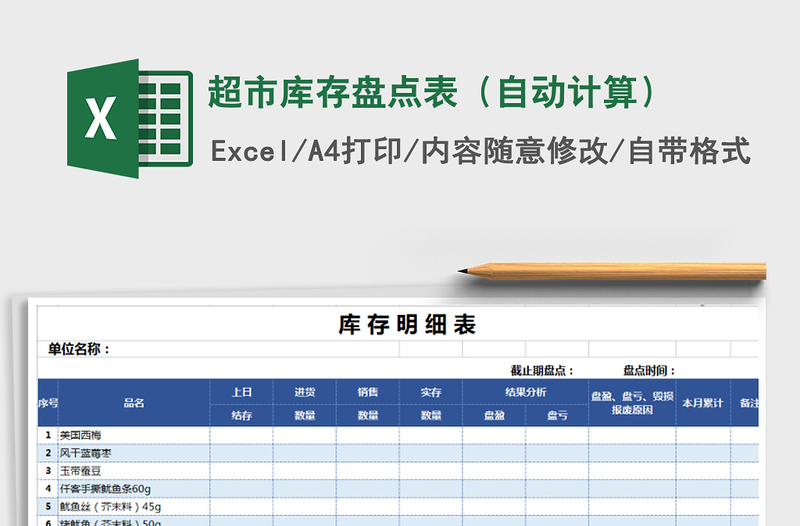Click the pencil graphic above the sheet
The height and width of the screenshot is (526, 800).
(x=612, y=271)
